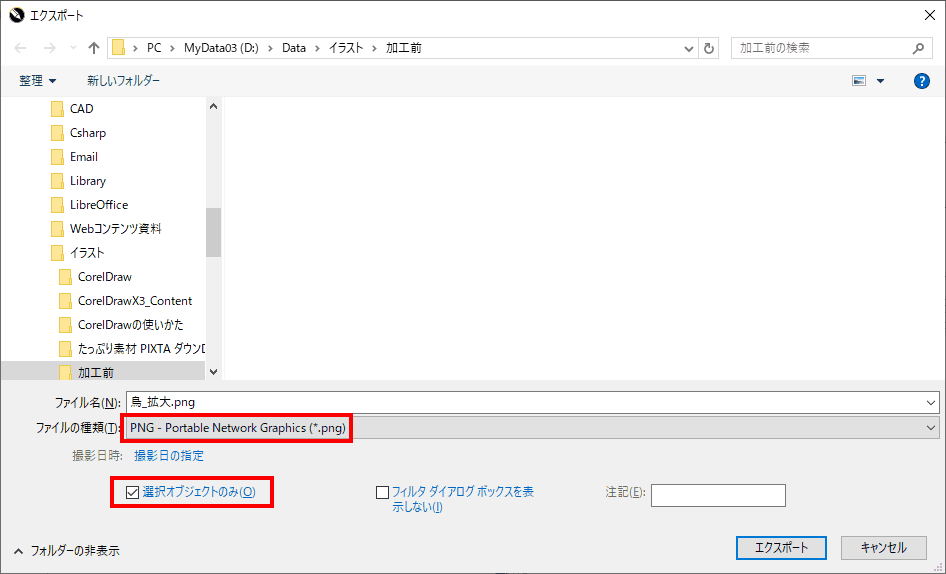The image size is (946, 574).
Task: Click the tree scroll up arrow
Action: [214, 106]
